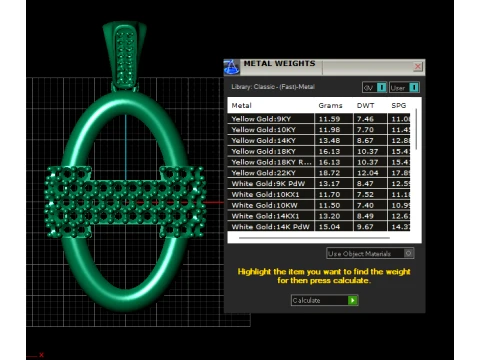Screen dimensions: 480x360
Task: Click the 15.04 grams value
Action: [329, 227]
